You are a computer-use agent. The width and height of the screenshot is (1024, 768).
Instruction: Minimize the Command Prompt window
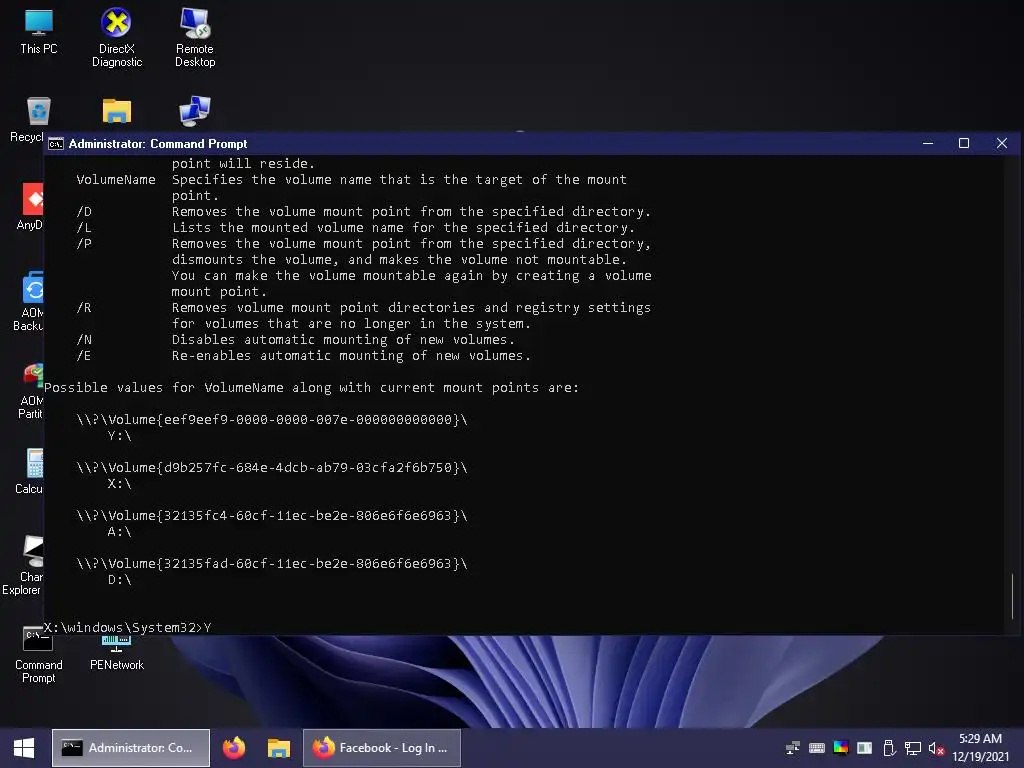927,143
